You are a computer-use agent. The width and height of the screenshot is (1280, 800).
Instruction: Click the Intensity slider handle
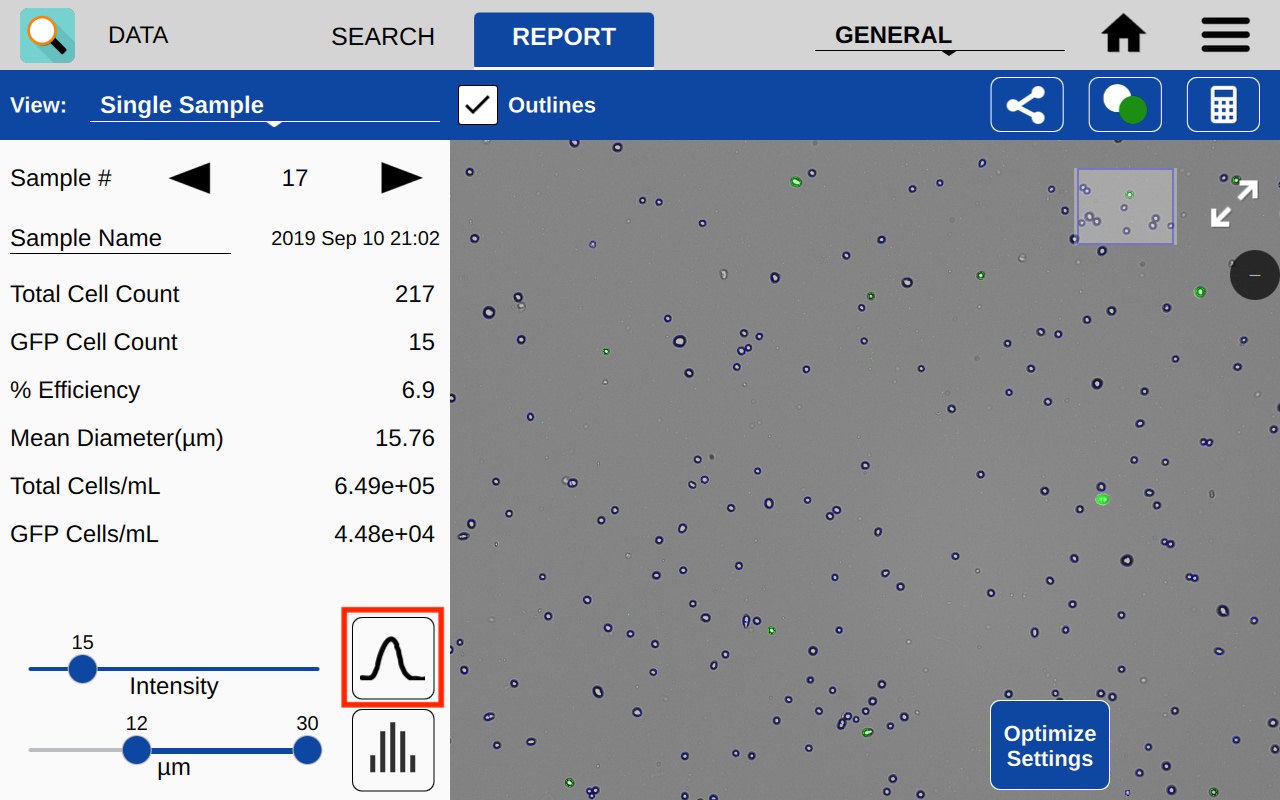click(83, 669)
